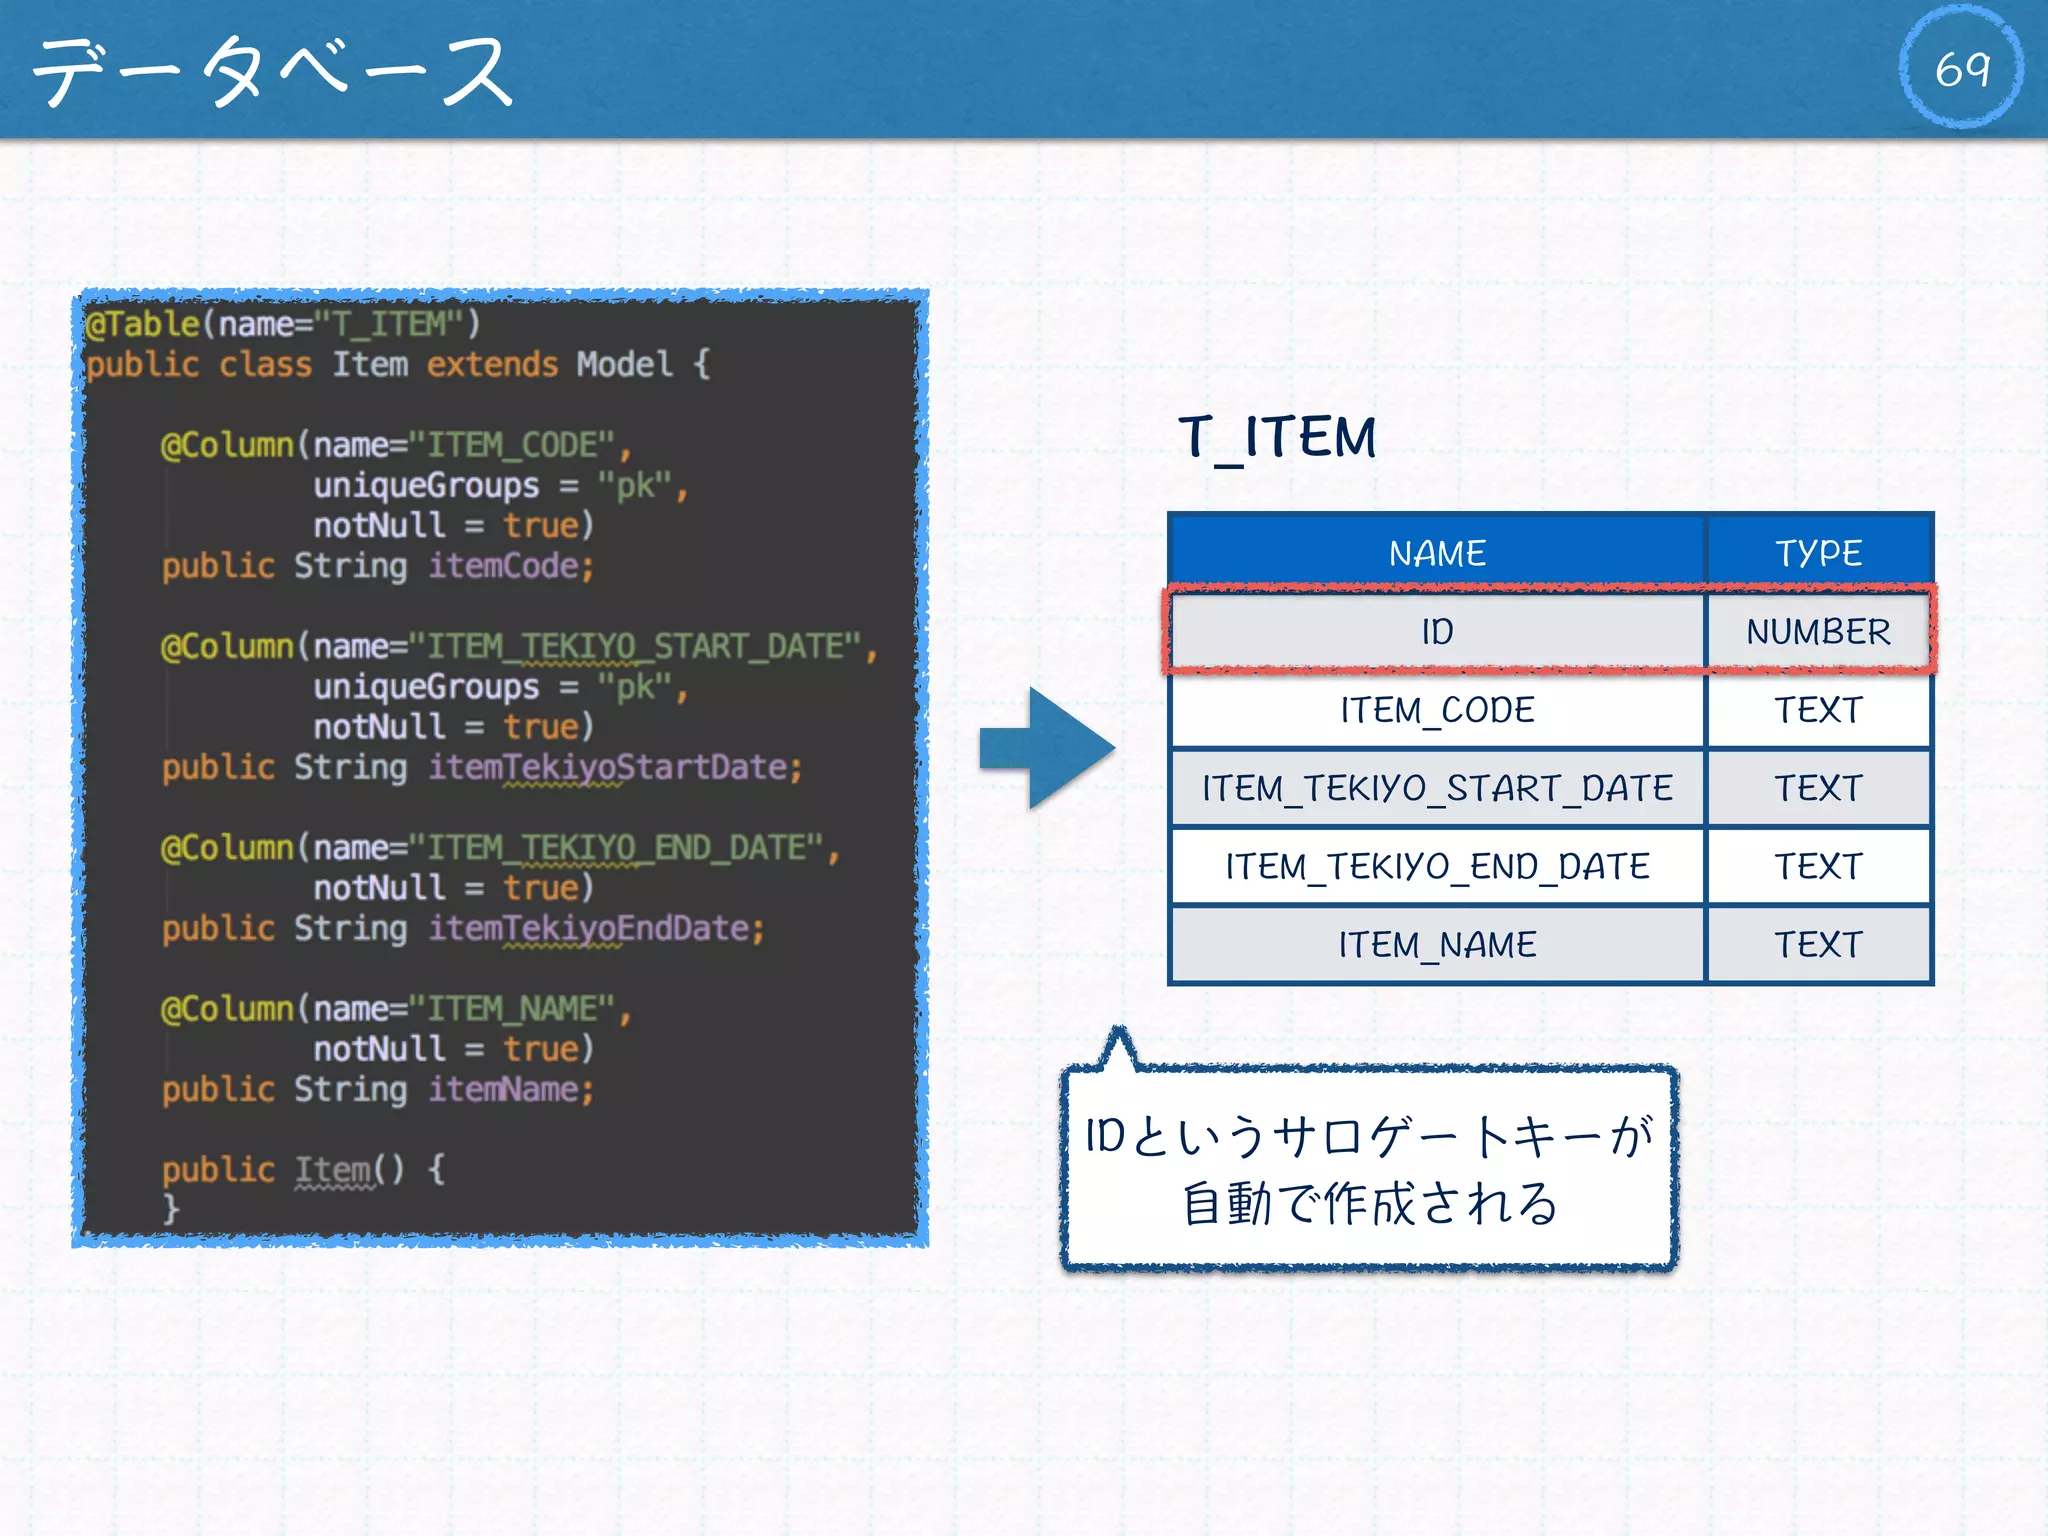Screen dimensions: 2048x1536
Task: Click the itemName field declaration
Action: tap(378, 1089)
